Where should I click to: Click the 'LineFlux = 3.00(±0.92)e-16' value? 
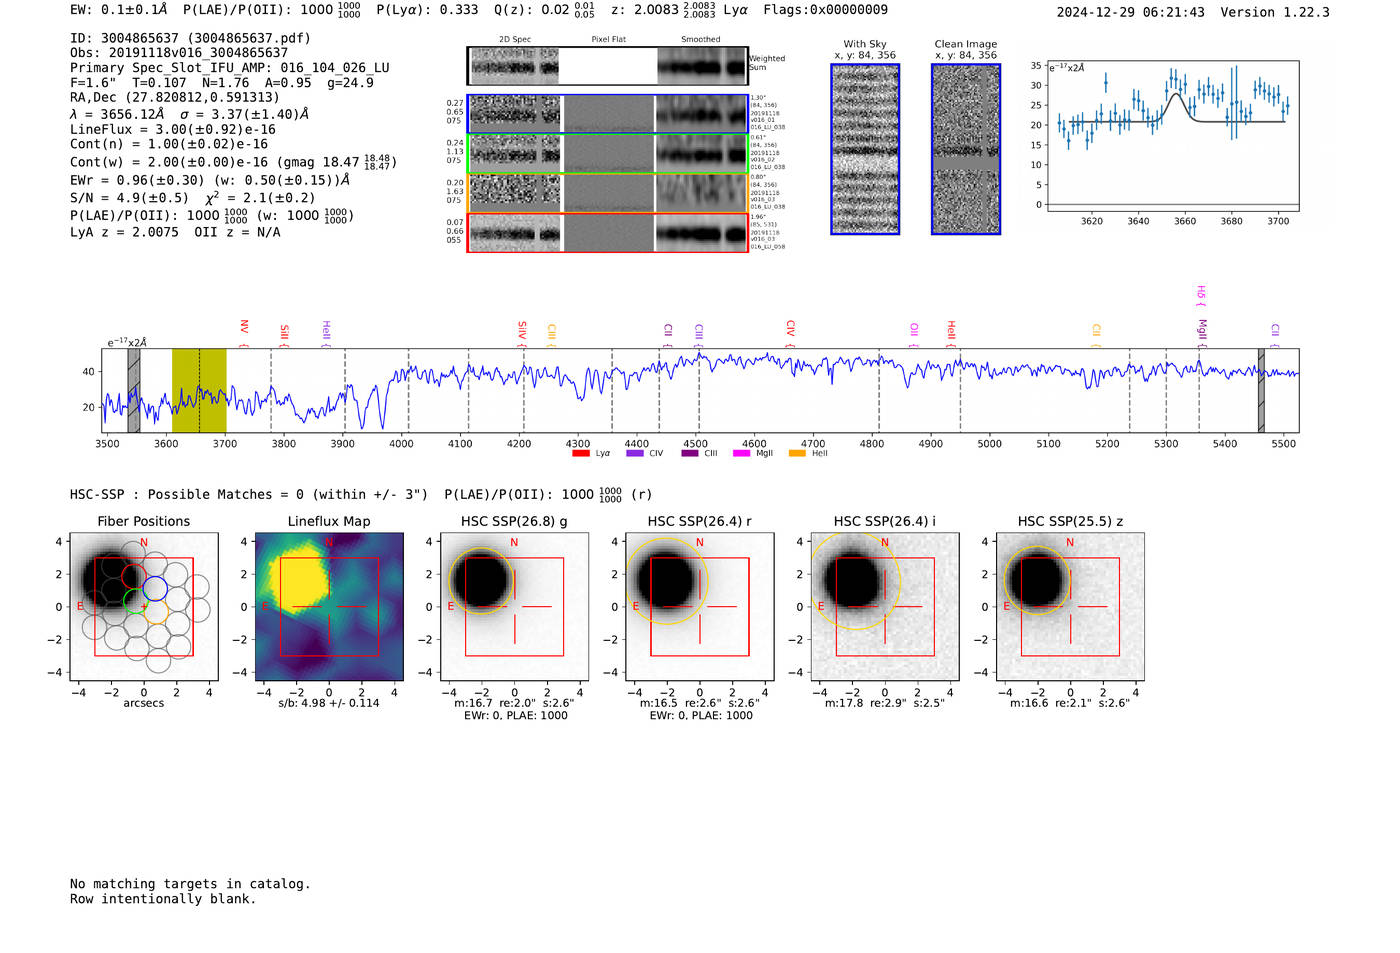point(173,129)
